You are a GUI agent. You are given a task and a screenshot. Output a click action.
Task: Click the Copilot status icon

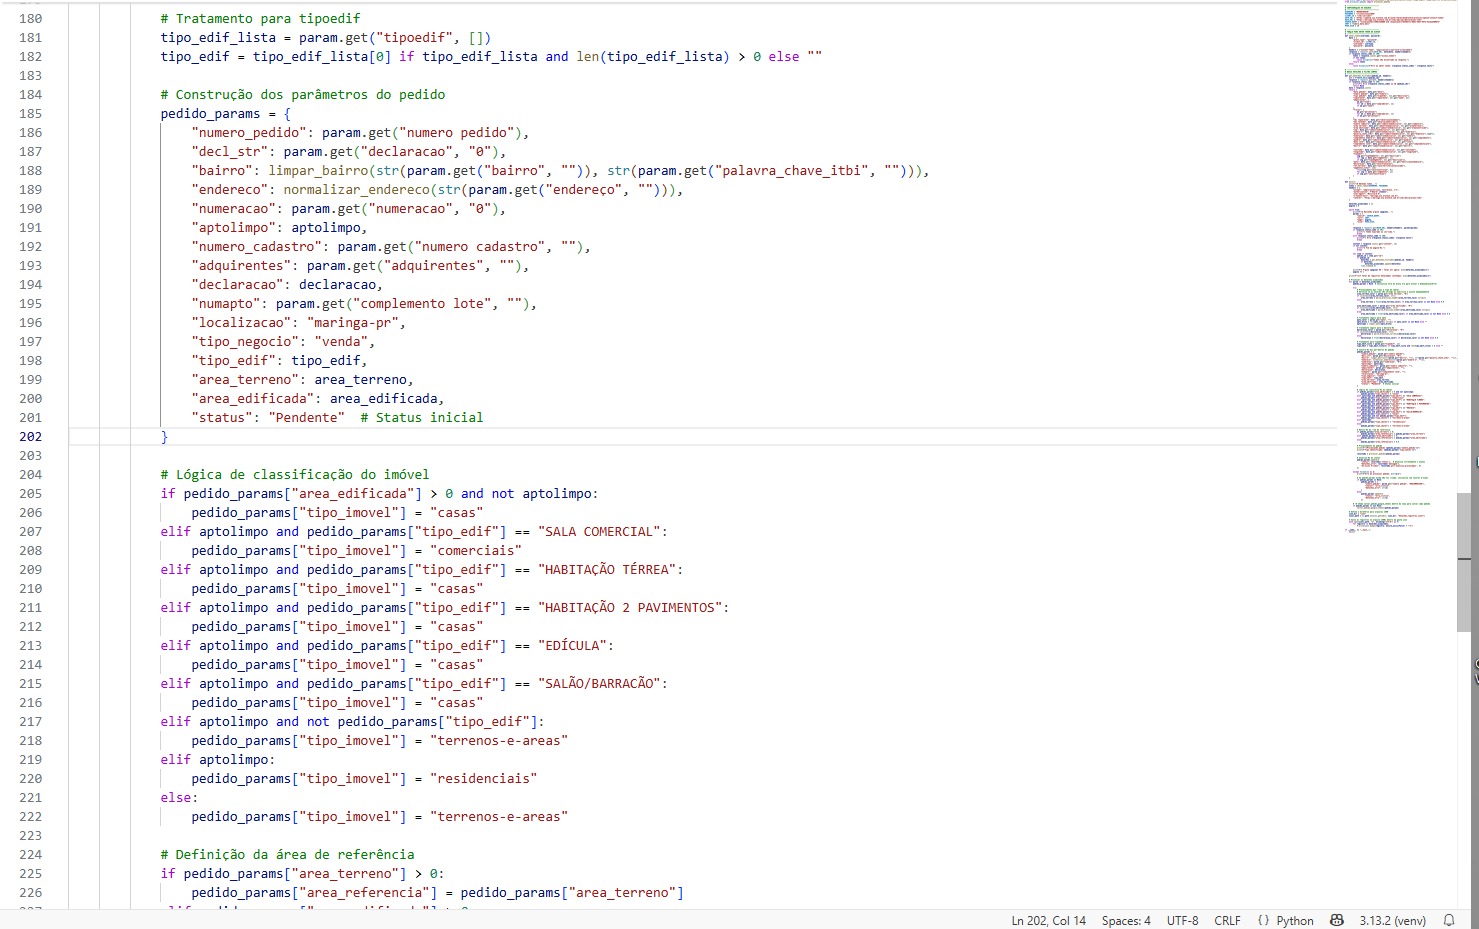click(x=1336, y=920)
